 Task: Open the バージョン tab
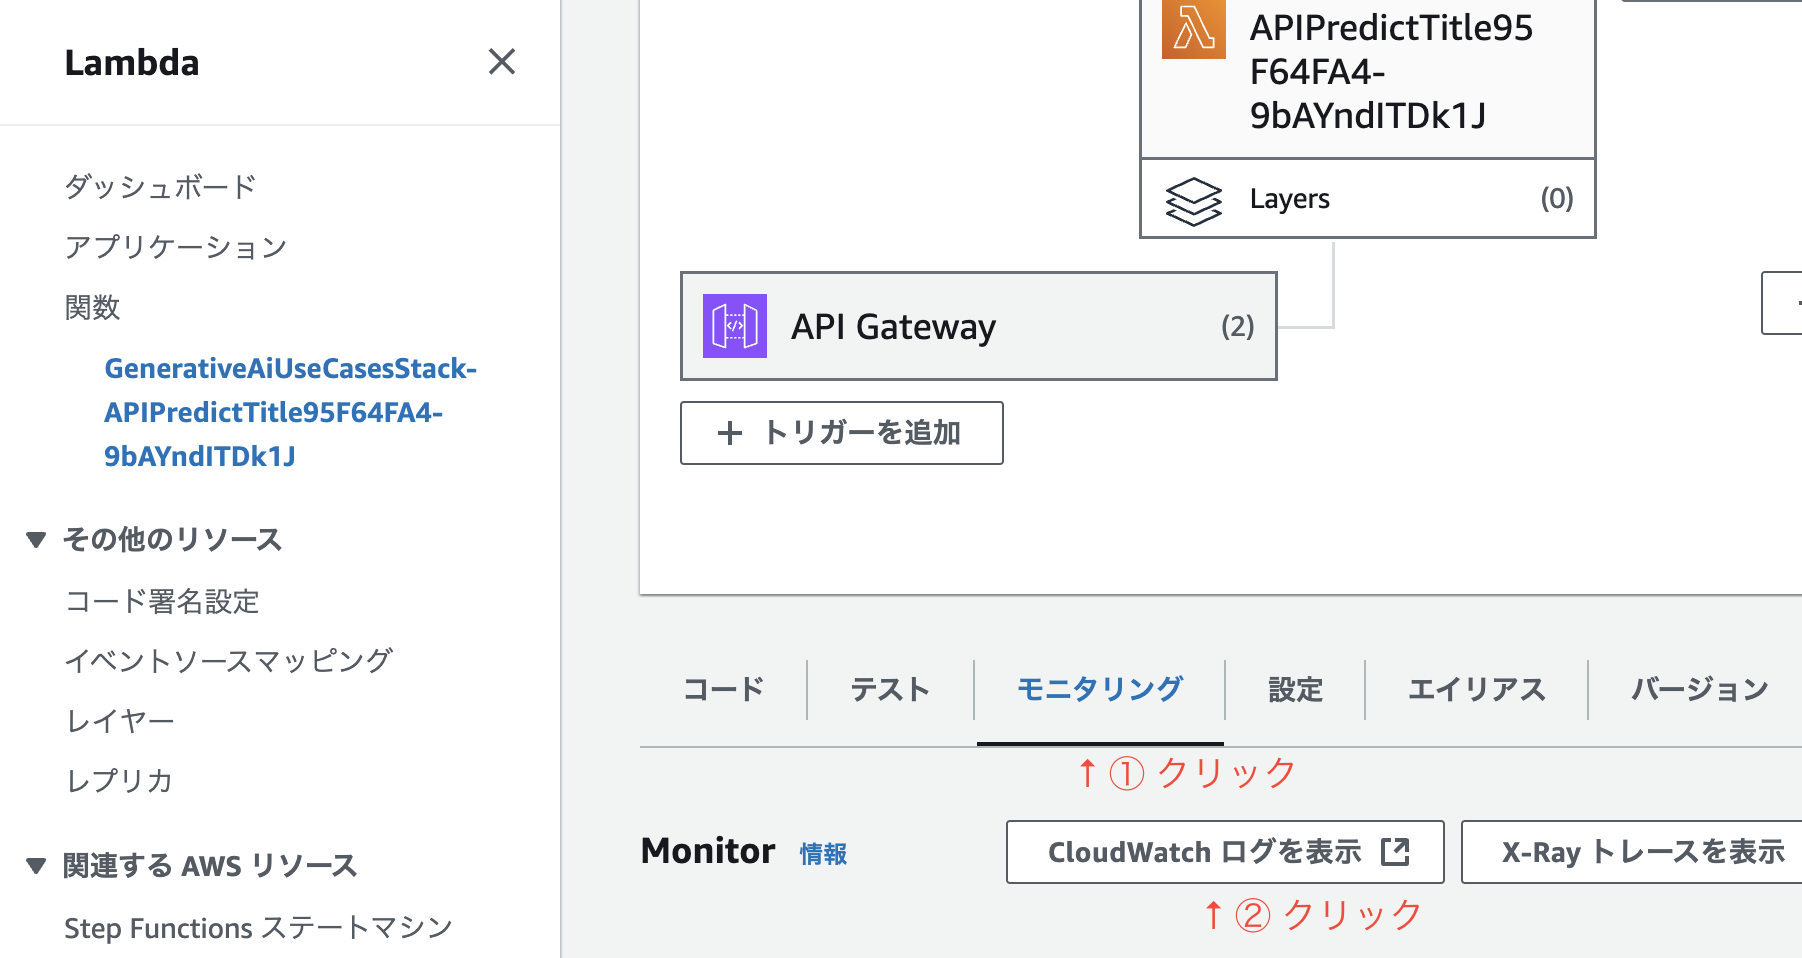tap(1698, 689)
